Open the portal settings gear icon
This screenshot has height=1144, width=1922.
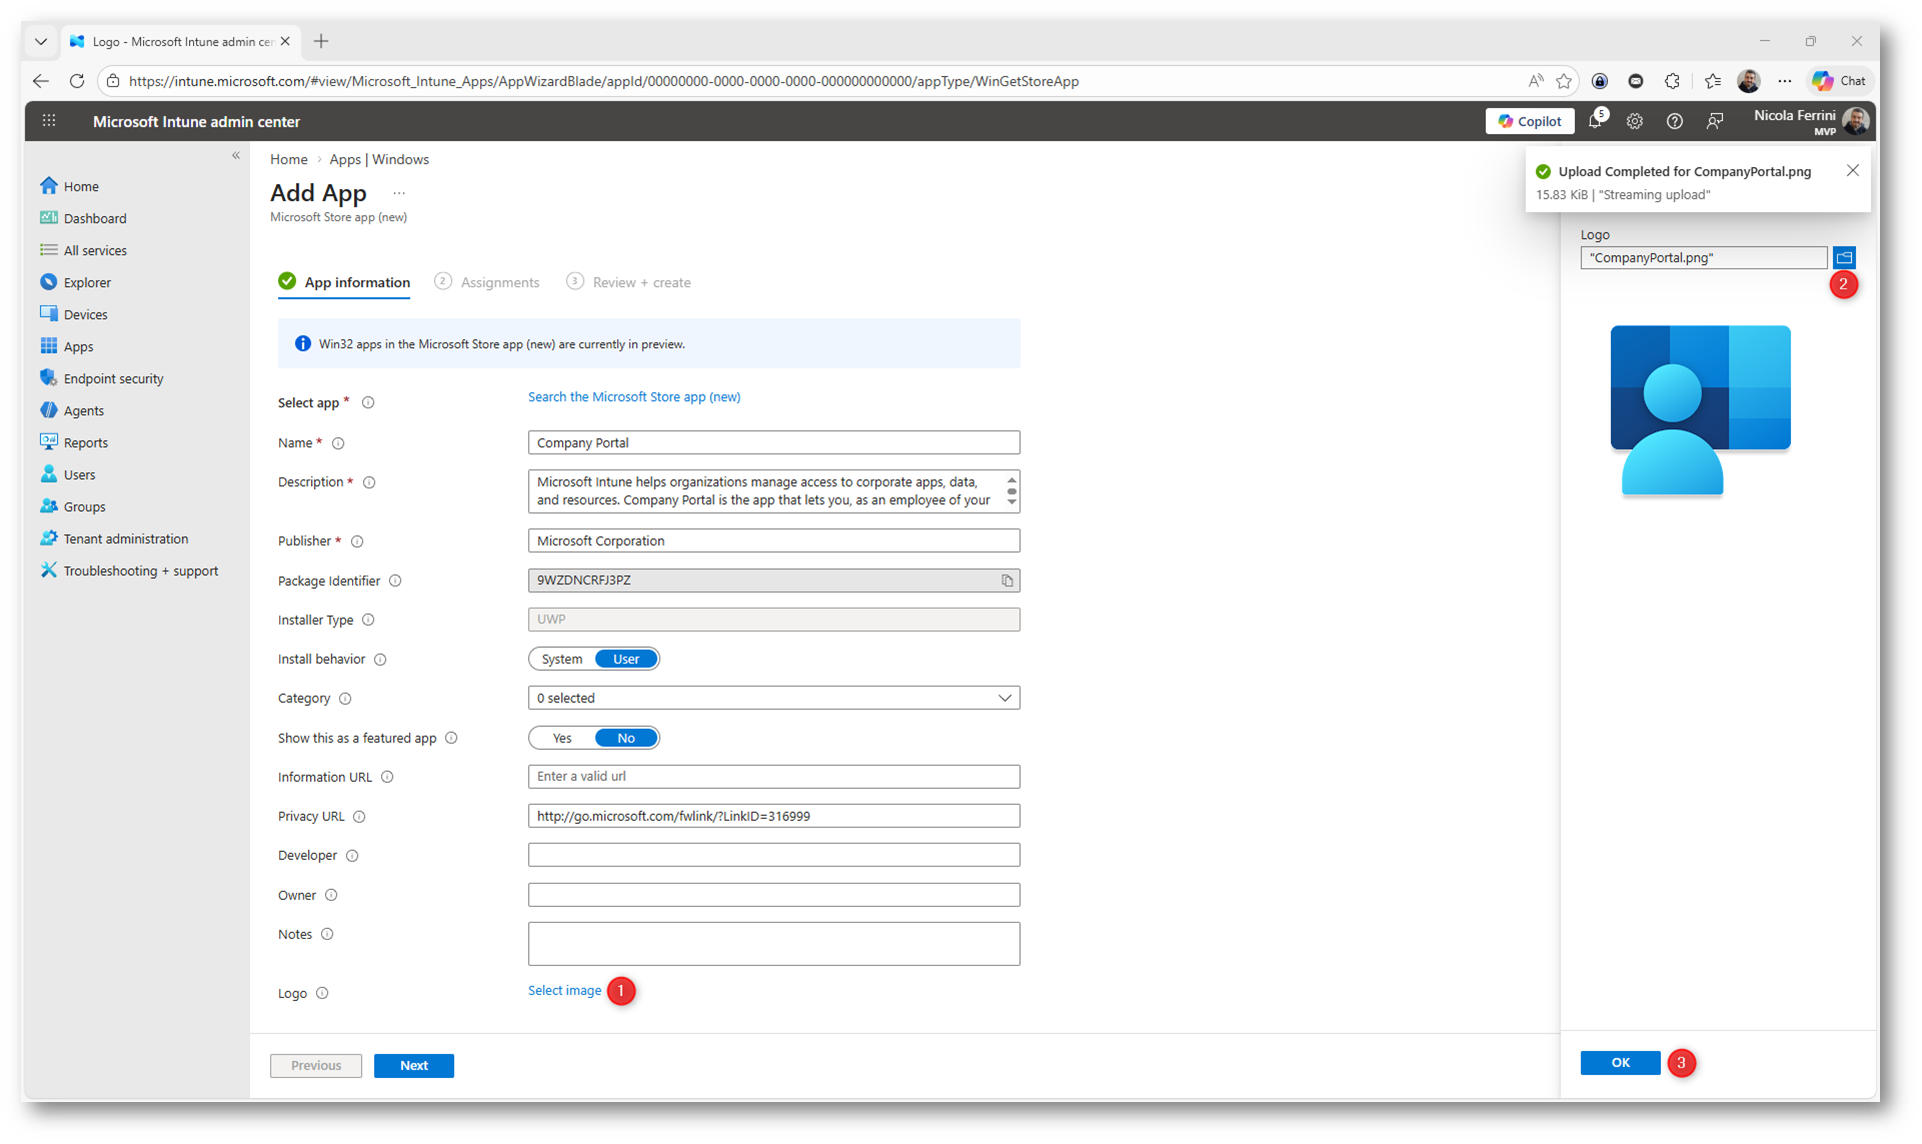point(1634,121)
